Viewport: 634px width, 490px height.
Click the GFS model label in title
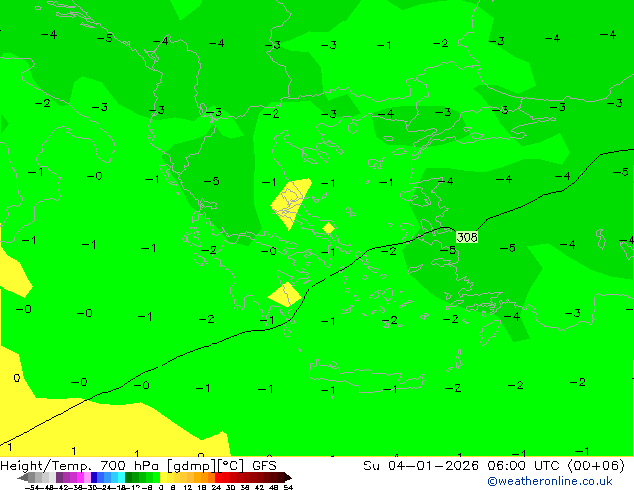(264, 466)
